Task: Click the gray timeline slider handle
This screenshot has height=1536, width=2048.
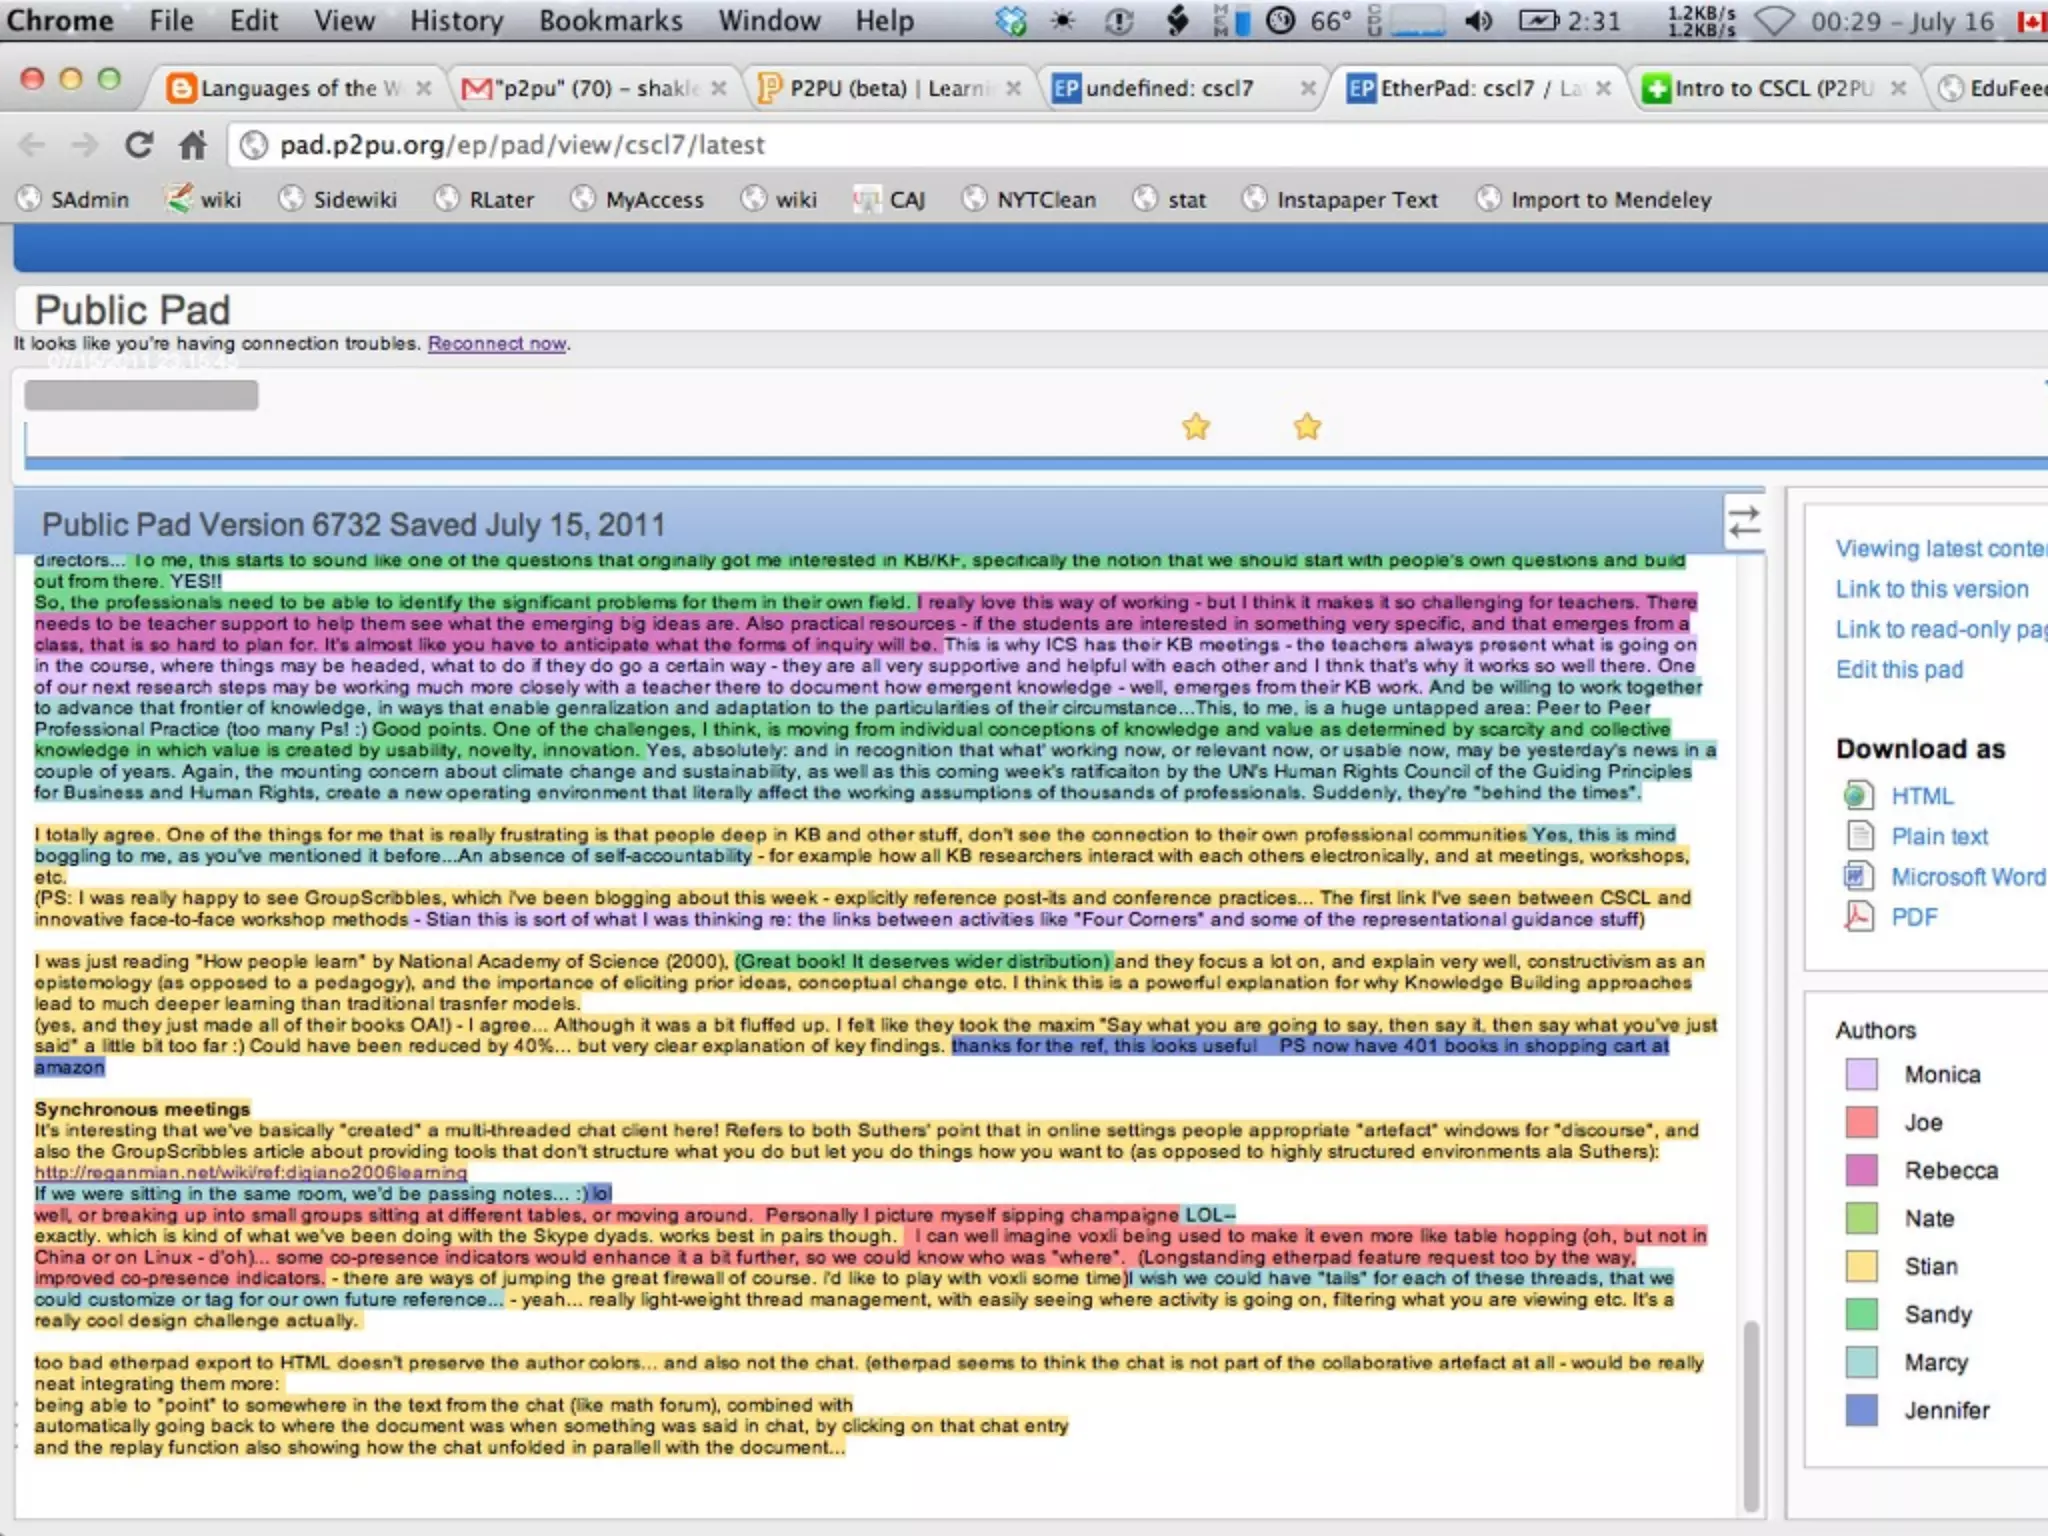Action: (x=141, y=395)
